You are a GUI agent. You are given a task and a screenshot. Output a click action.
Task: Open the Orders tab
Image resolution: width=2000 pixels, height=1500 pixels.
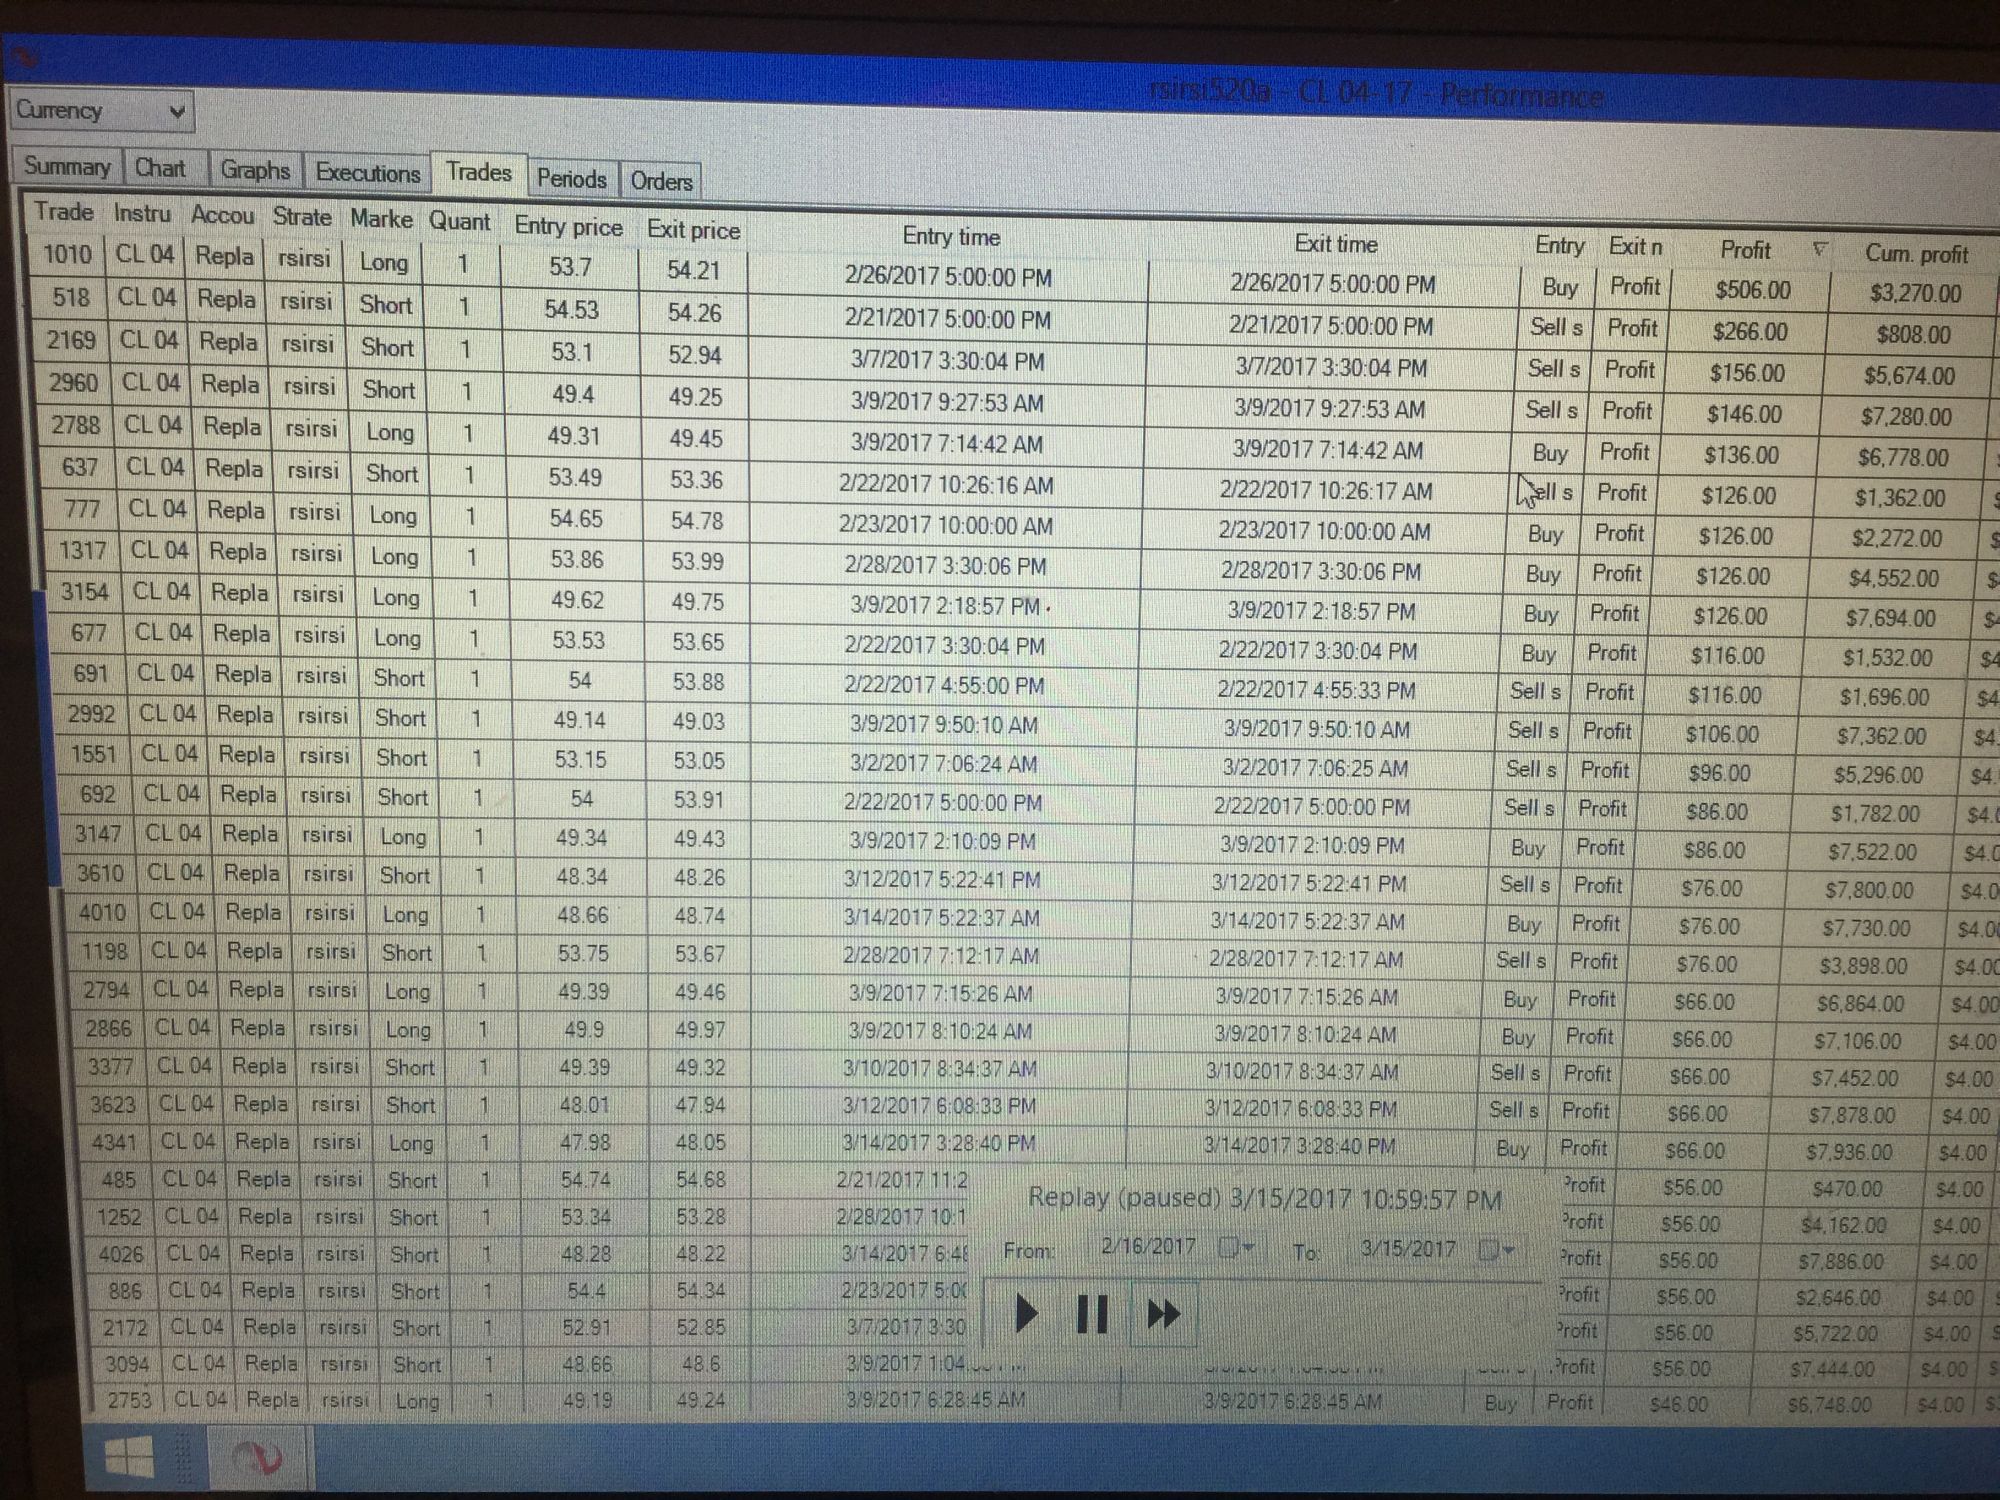pyautogui.click(x=661, y=181)
